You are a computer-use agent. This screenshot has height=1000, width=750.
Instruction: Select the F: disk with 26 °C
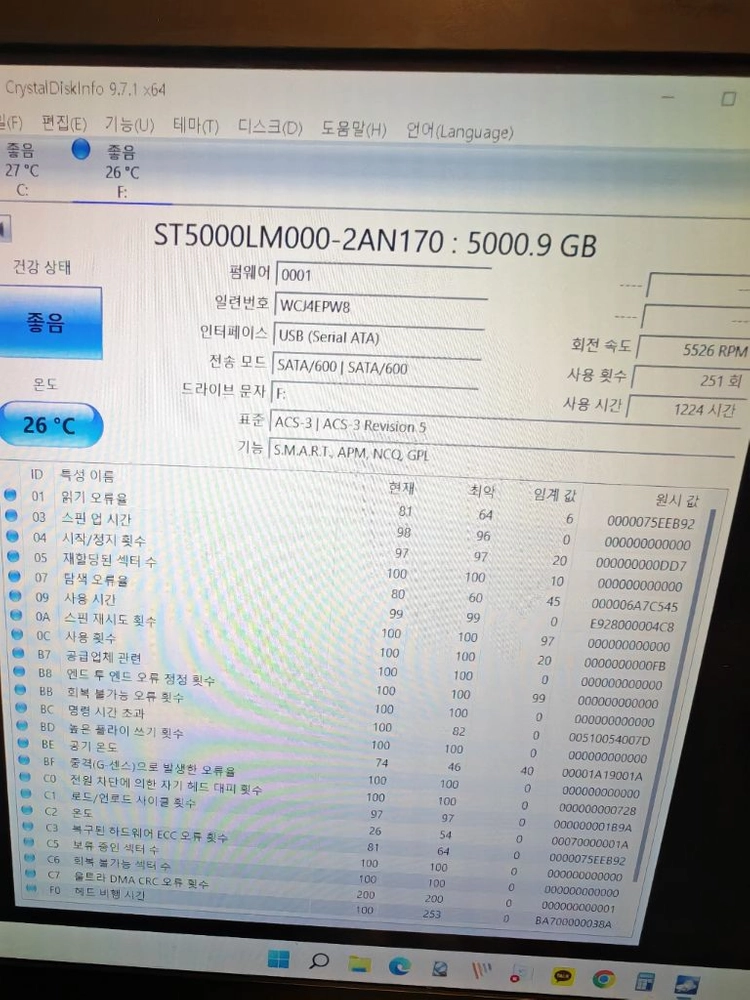point(122,171)
